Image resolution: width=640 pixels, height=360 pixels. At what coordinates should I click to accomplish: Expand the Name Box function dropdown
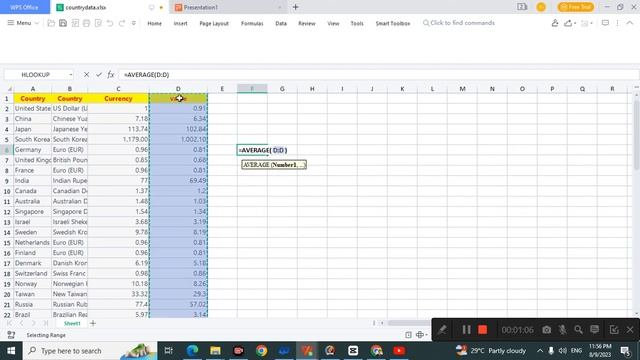click(71, 75)
